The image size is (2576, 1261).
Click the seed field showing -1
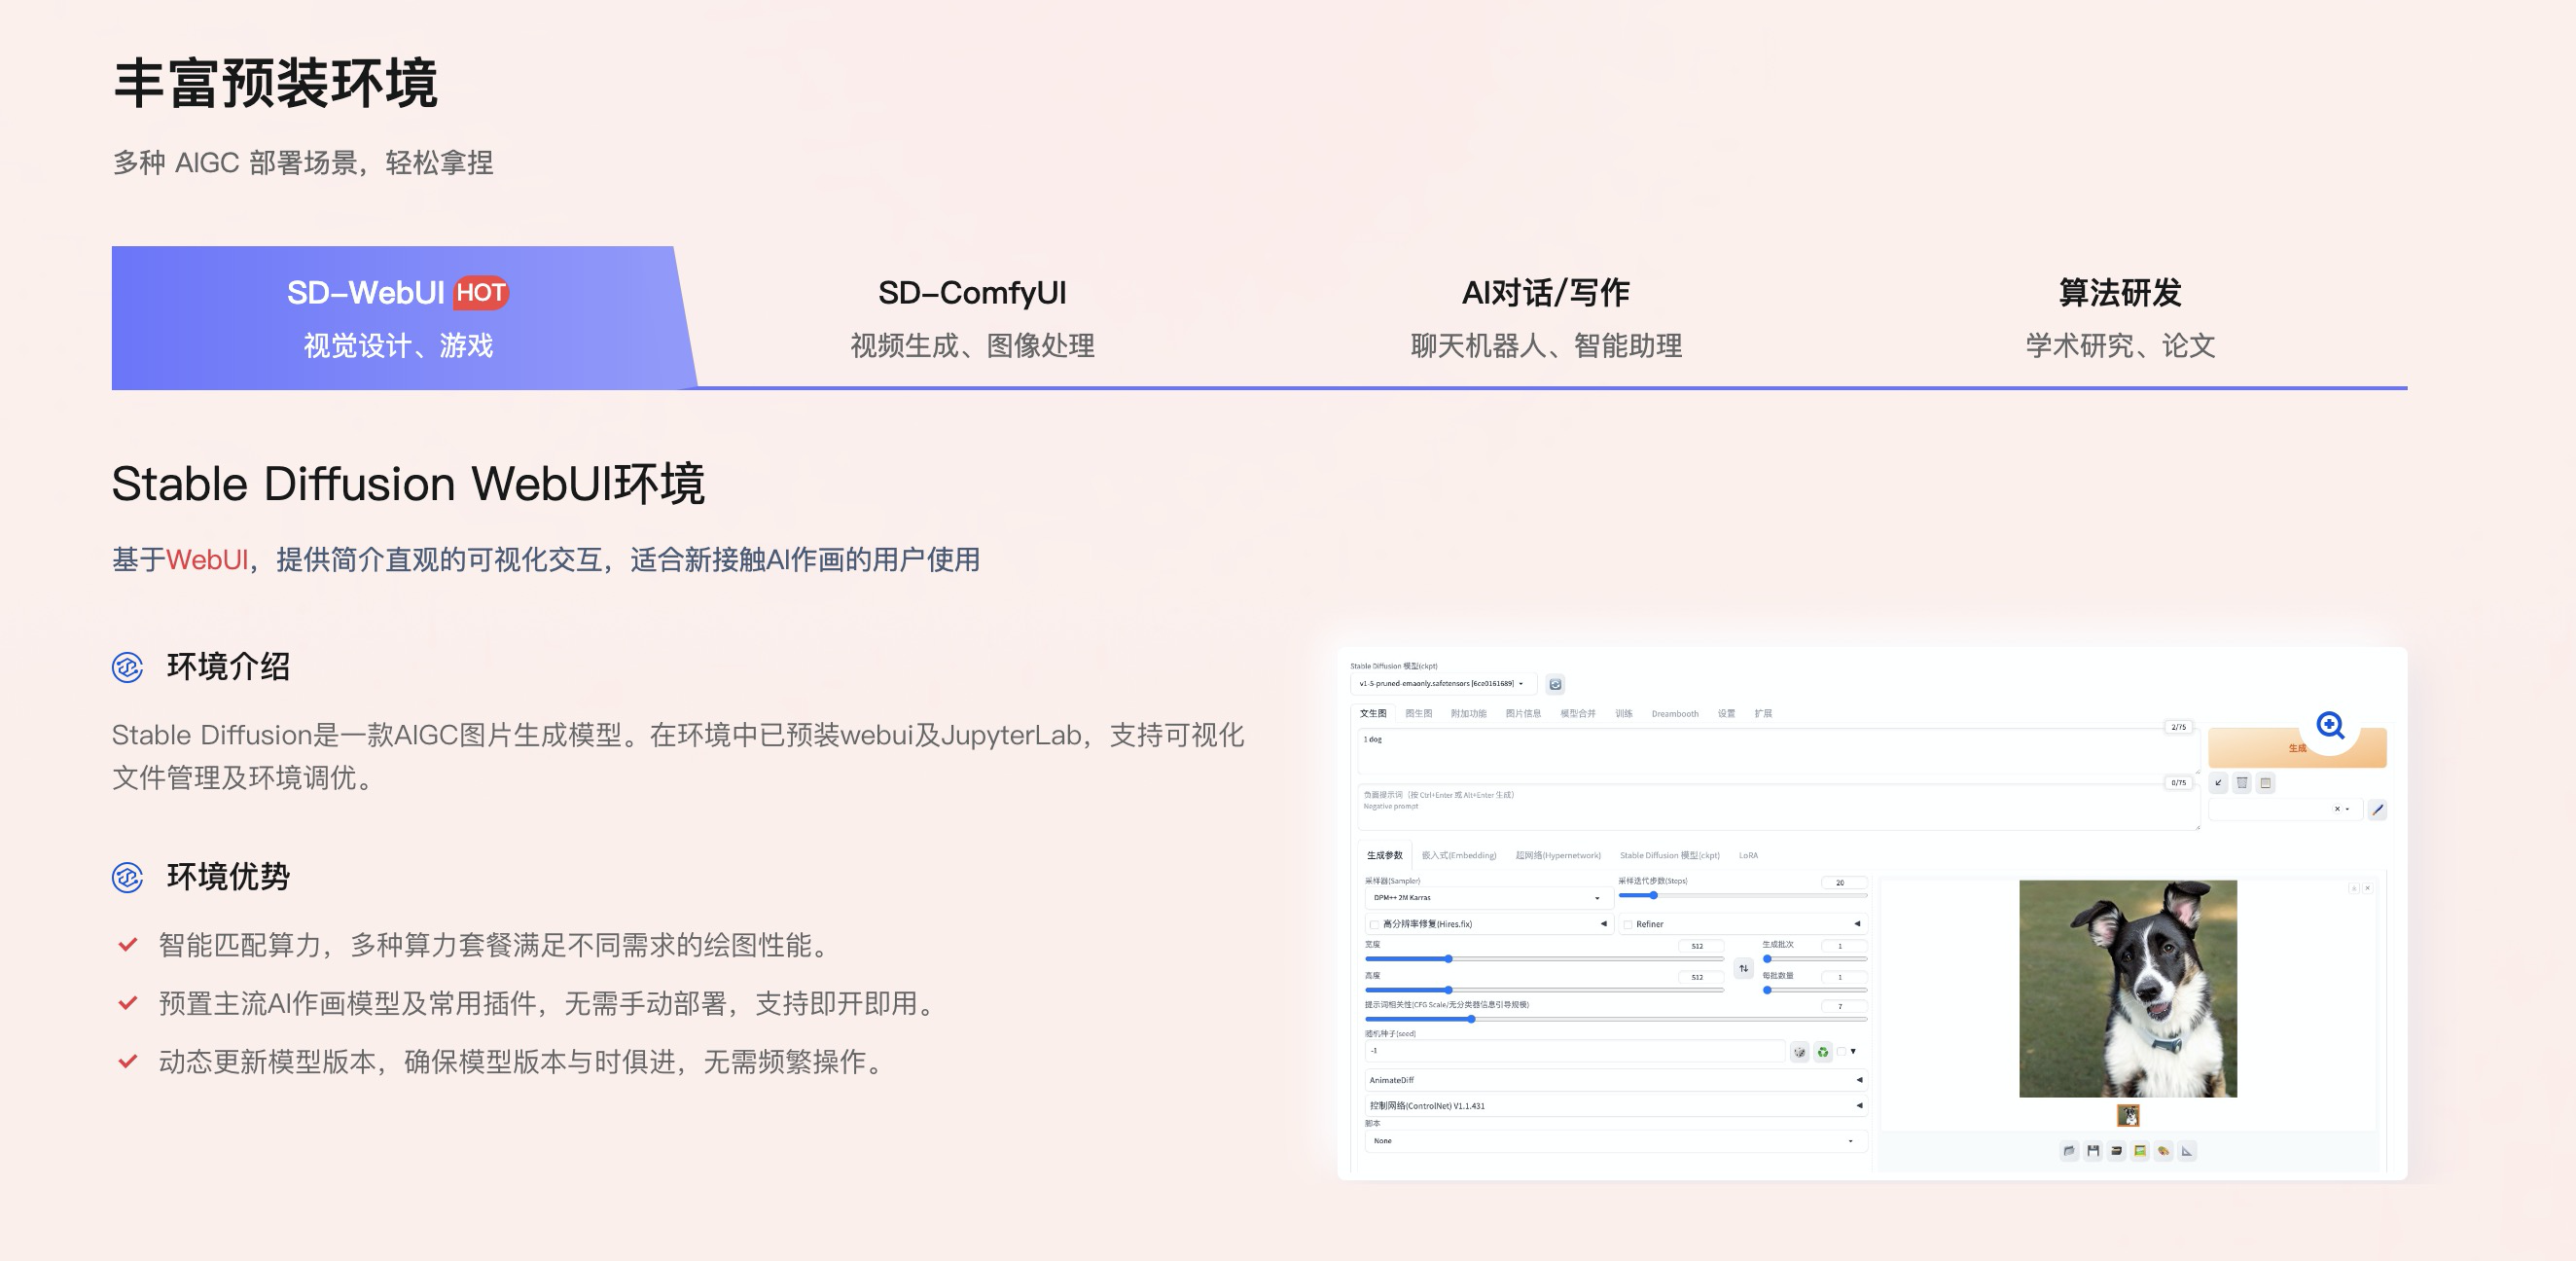click(1574, 1051)
